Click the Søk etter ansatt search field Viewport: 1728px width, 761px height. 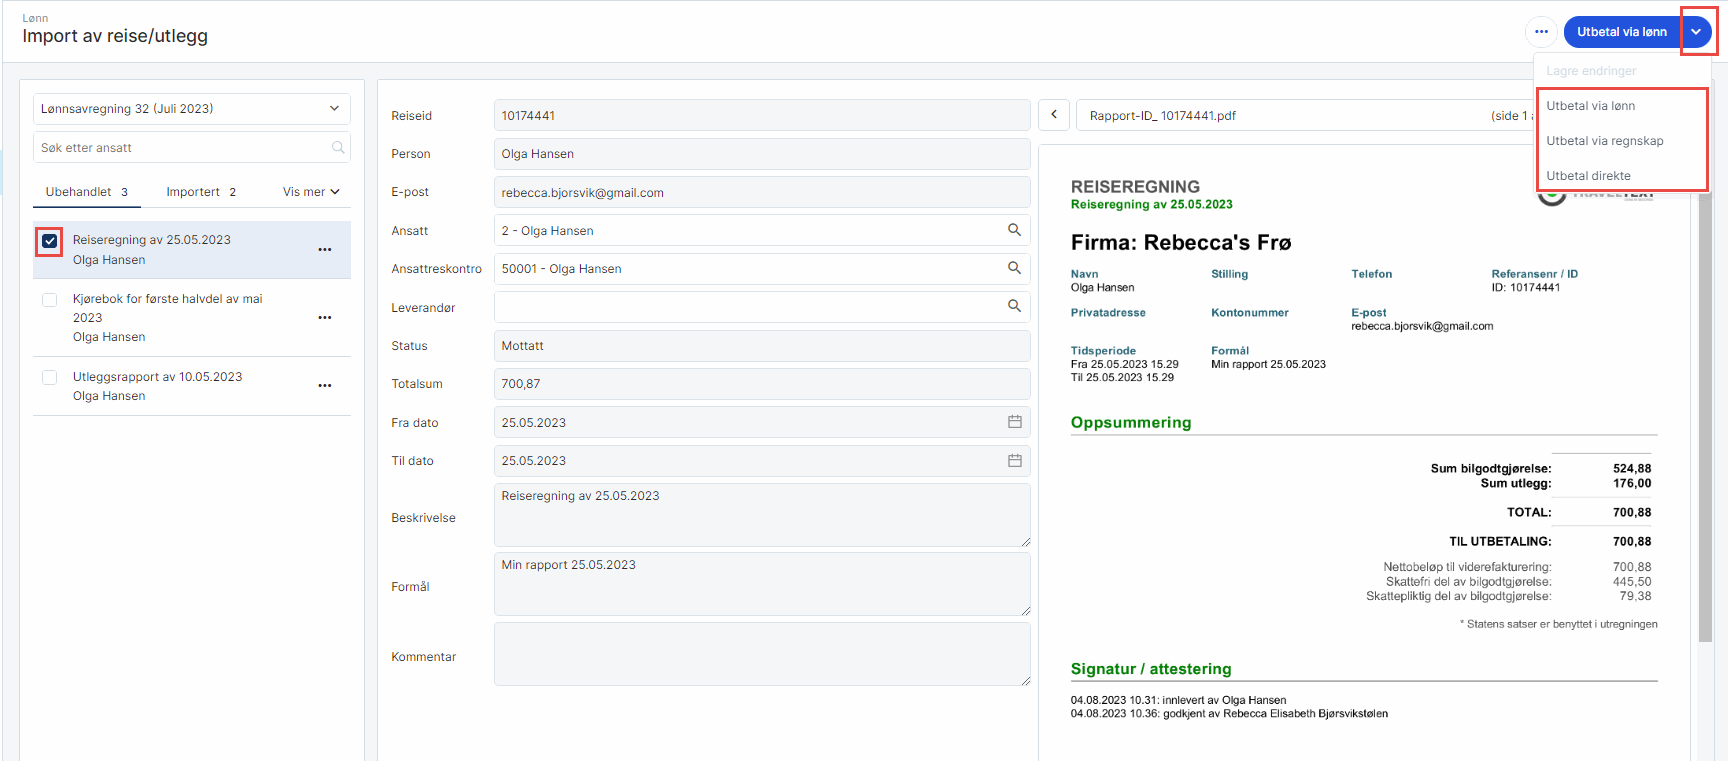182,148
